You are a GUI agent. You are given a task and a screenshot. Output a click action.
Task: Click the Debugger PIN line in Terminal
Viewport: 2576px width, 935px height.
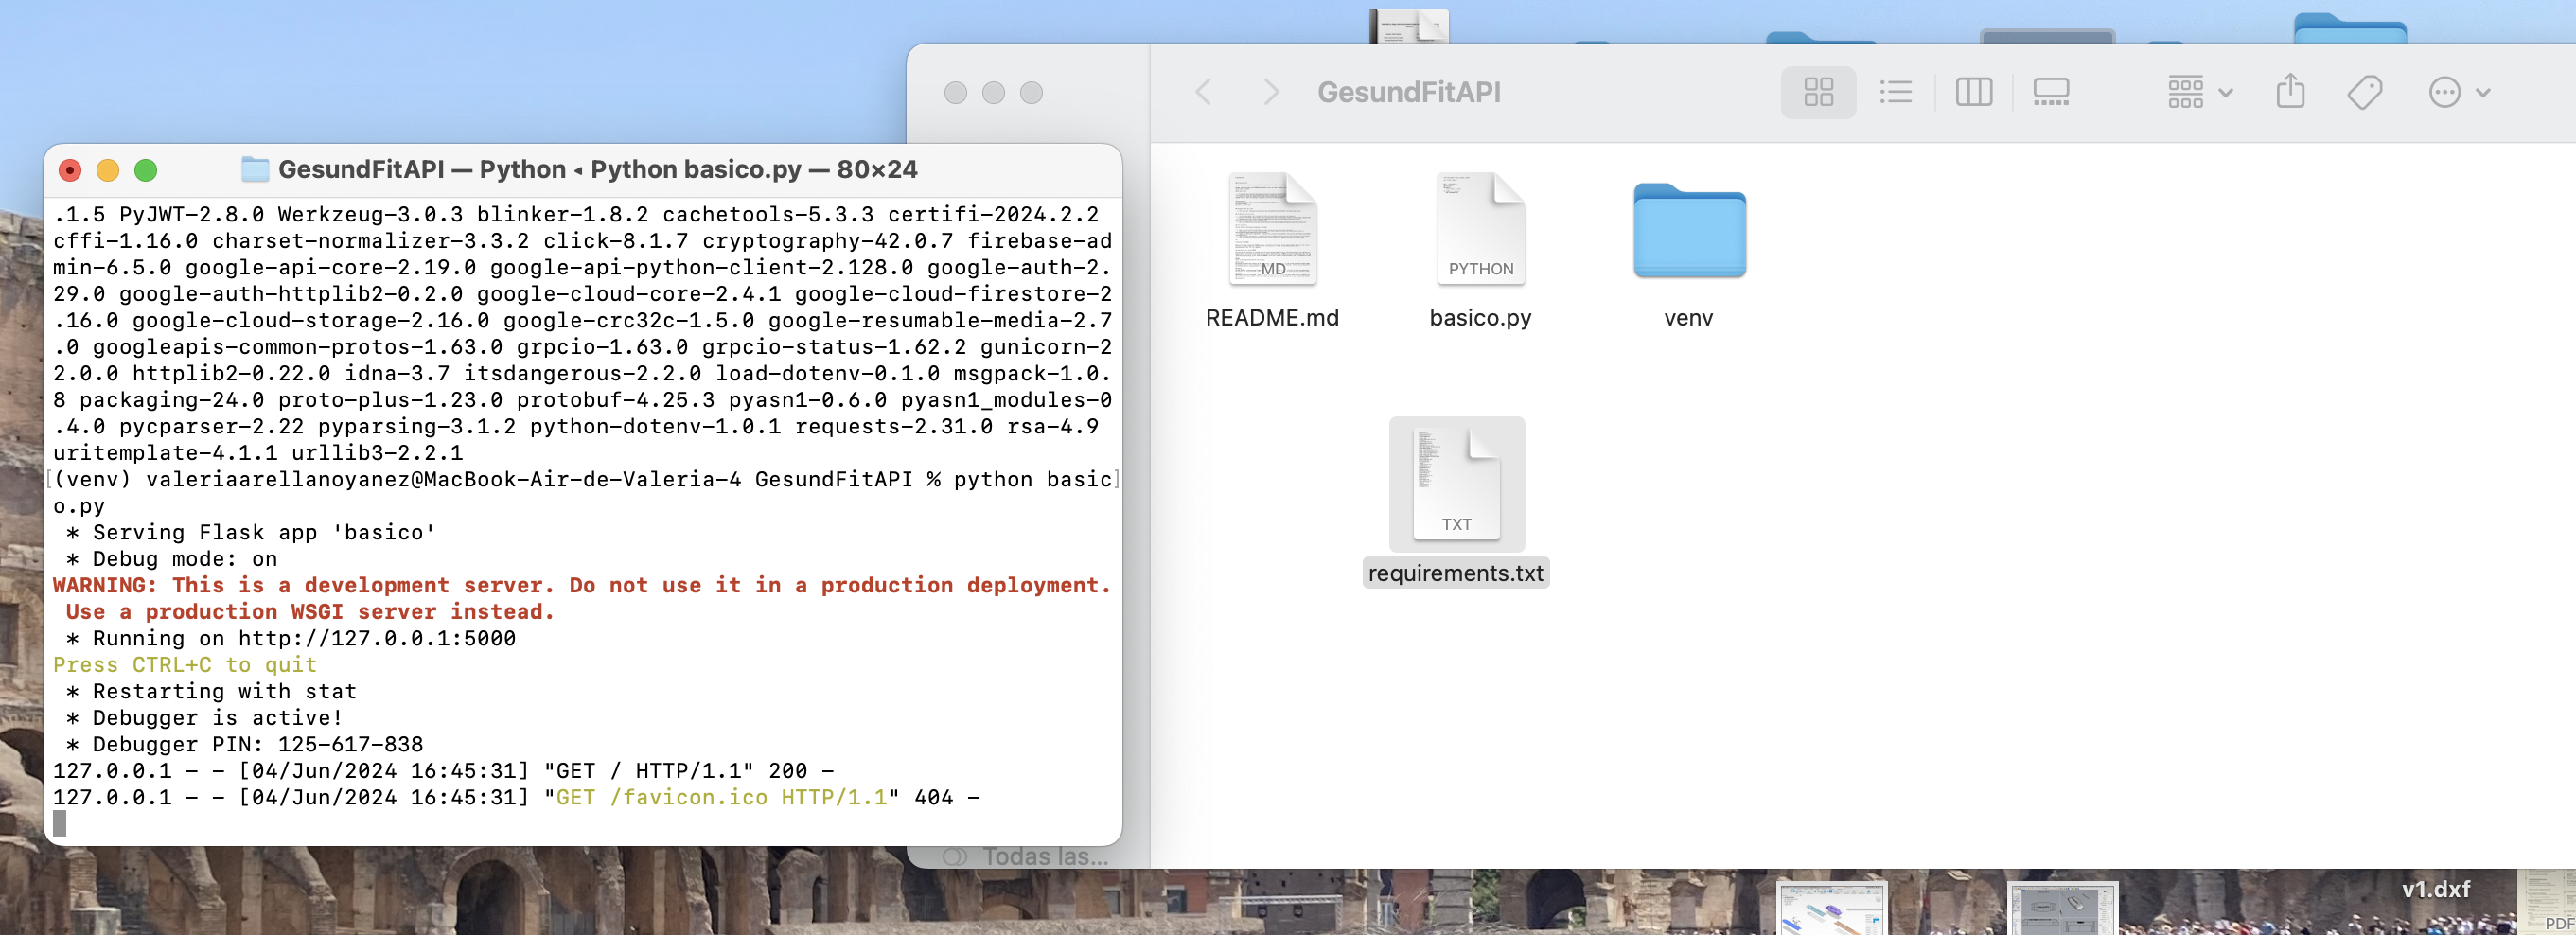coord(245,744)
